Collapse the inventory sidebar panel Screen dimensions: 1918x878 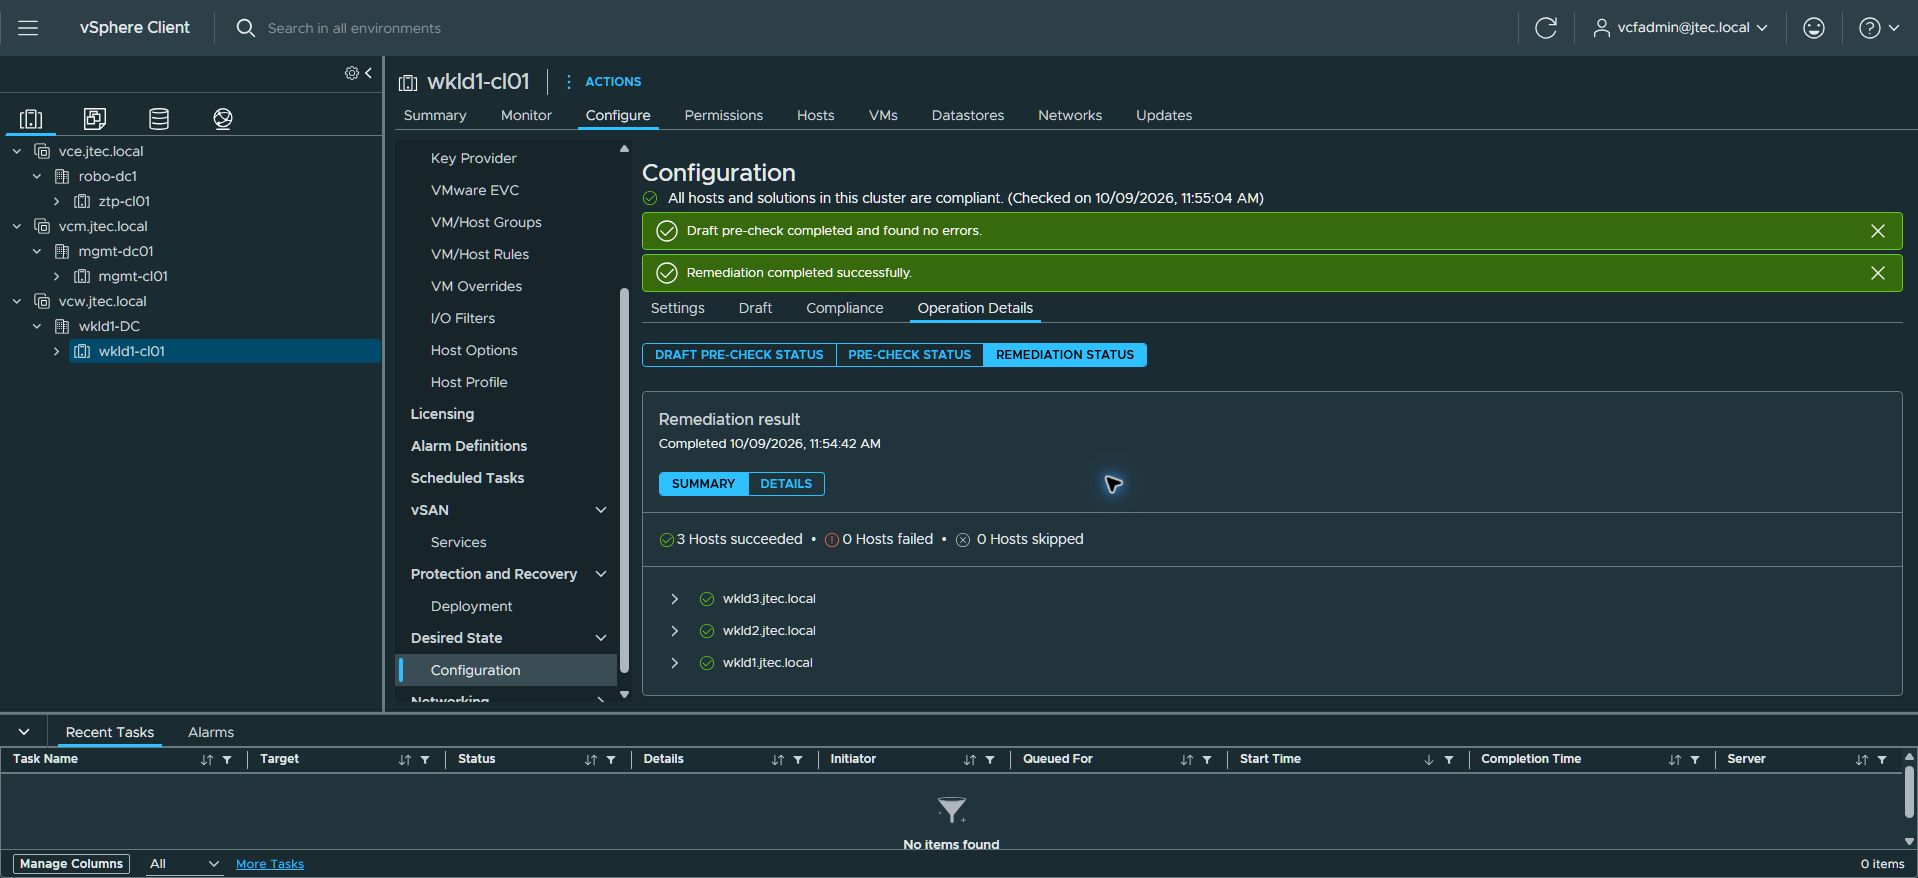[x=368, y=73]
